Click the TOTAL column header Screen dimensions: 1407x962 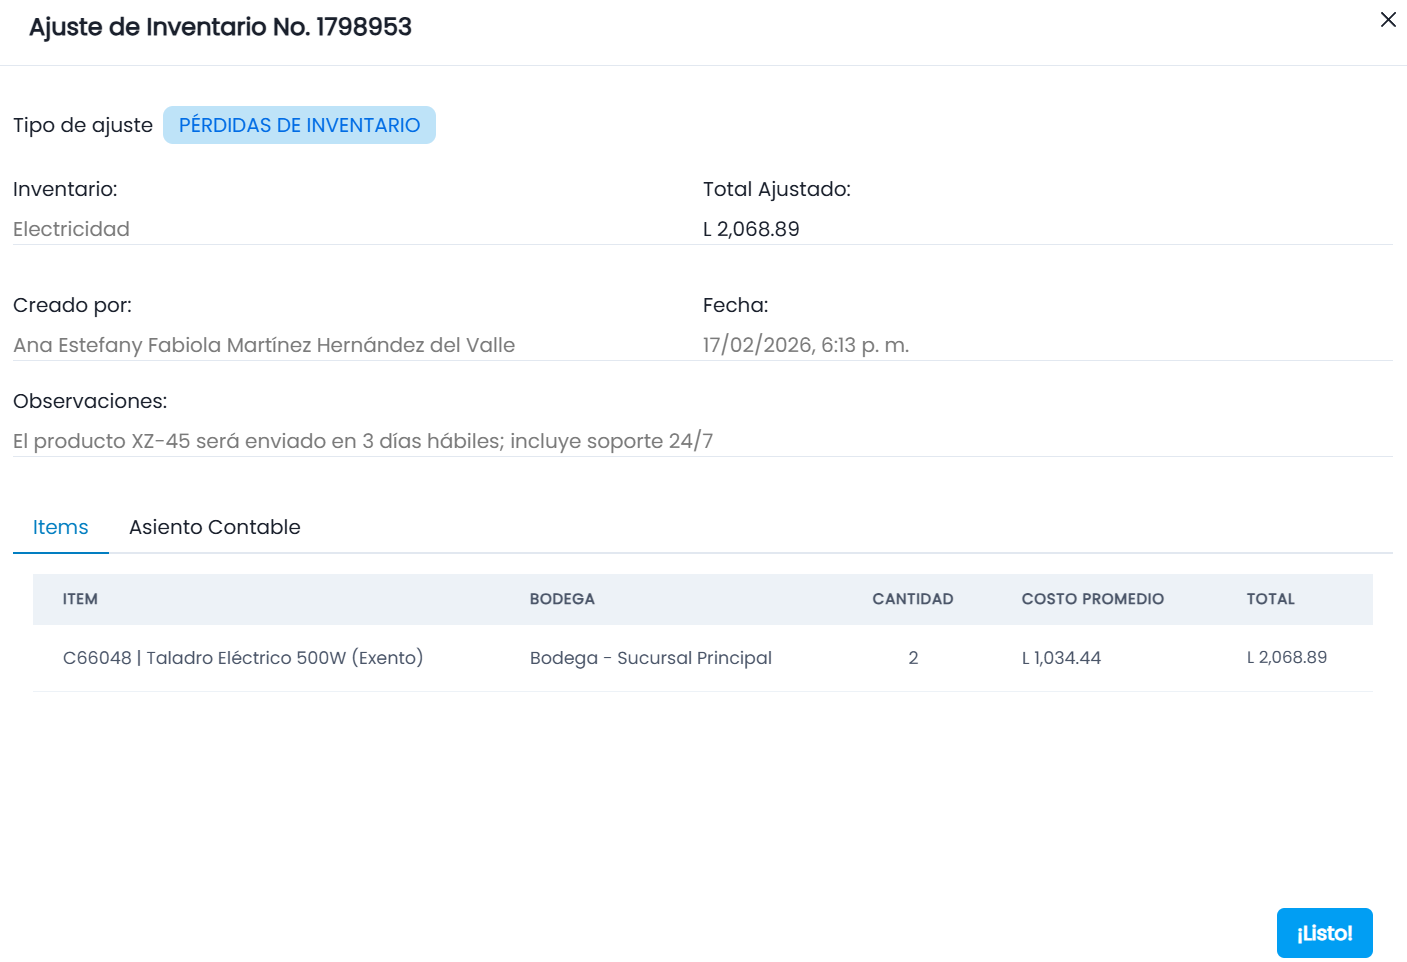pos(1270,599)
